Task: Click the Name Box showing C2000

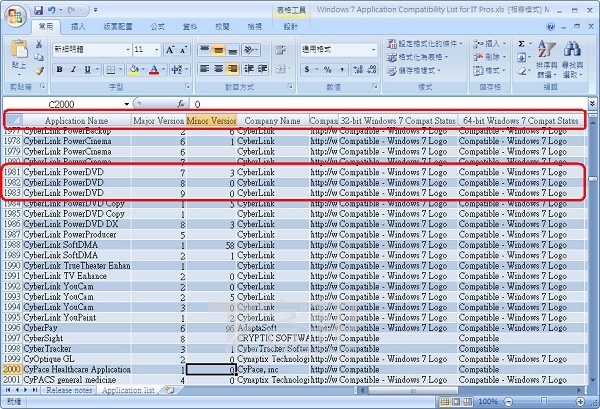Action: click(x=64, y=104)
